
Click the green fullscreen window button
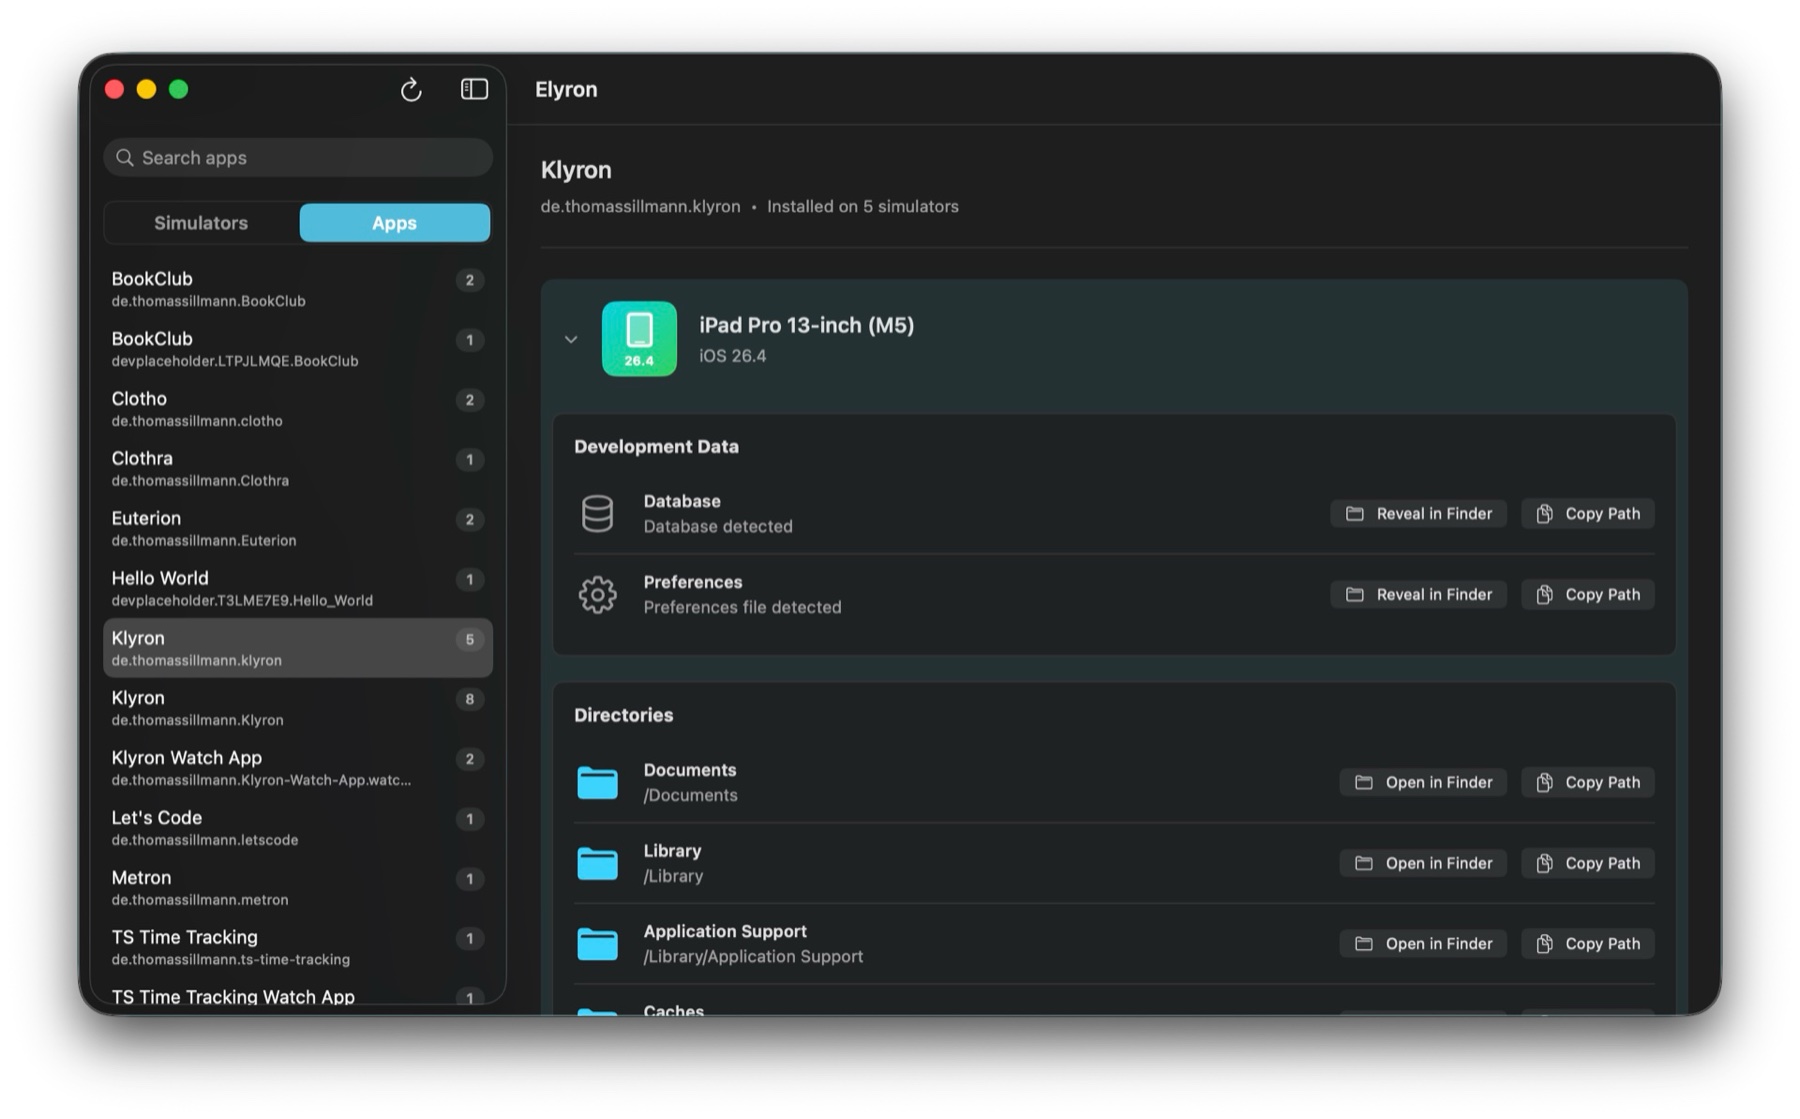tap(179, 90)
